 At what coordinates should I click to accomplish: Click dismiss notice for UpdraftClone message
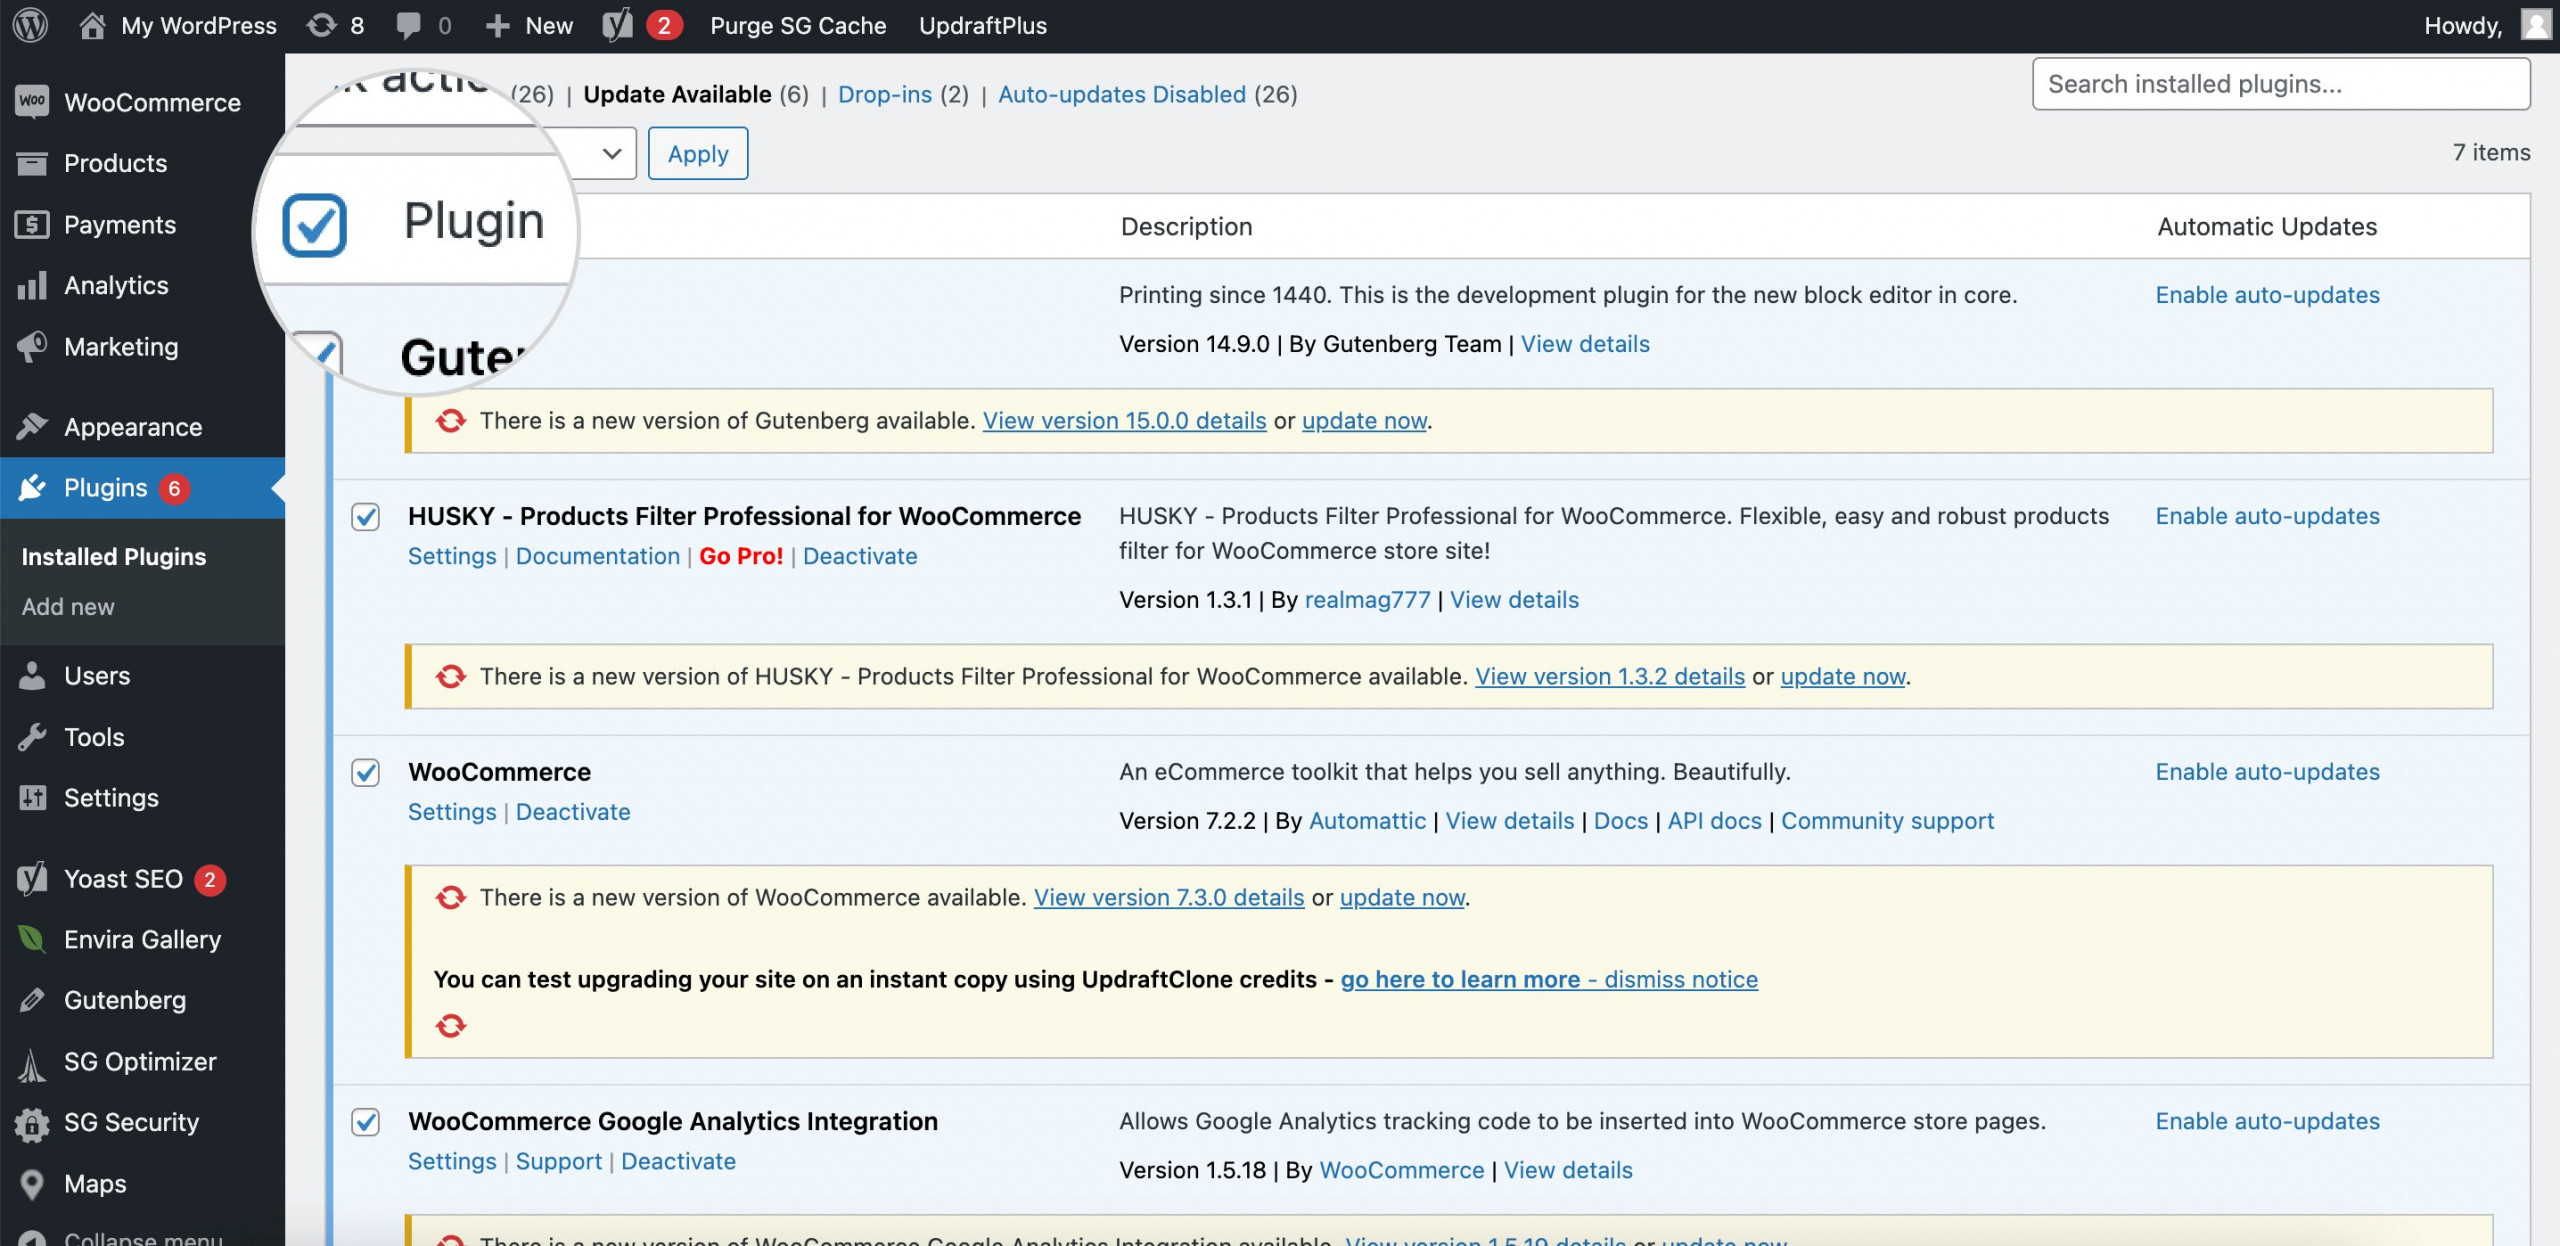pyautogui.click(x=1681, y=980)
